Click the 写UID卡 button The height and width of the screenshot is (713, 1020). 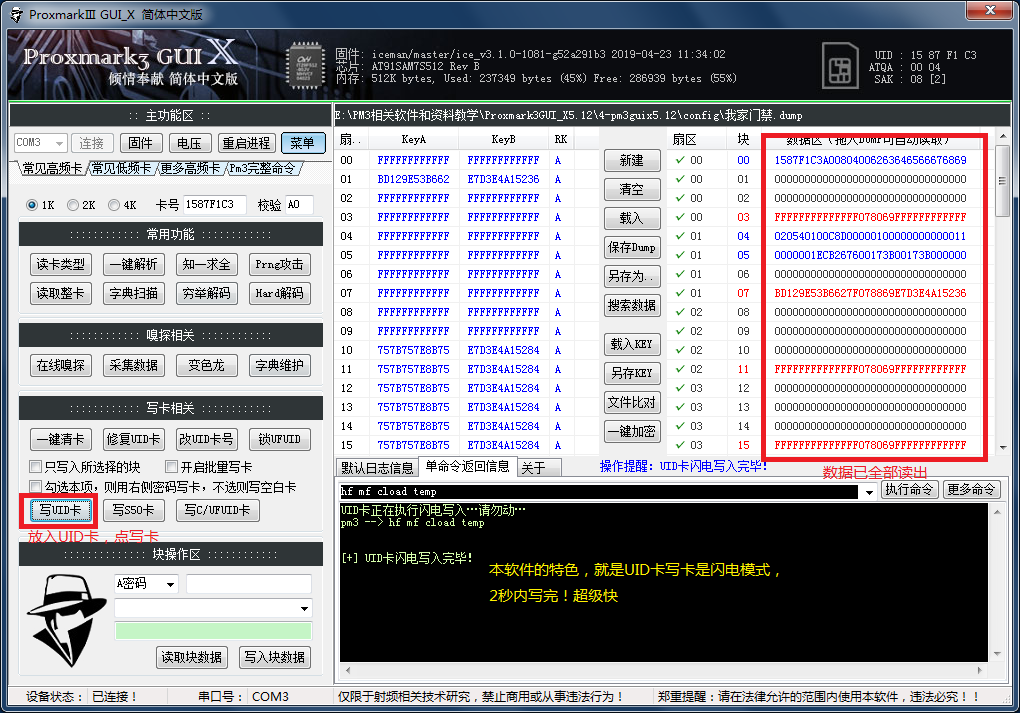pyautogui.click(x=60, y=510)
